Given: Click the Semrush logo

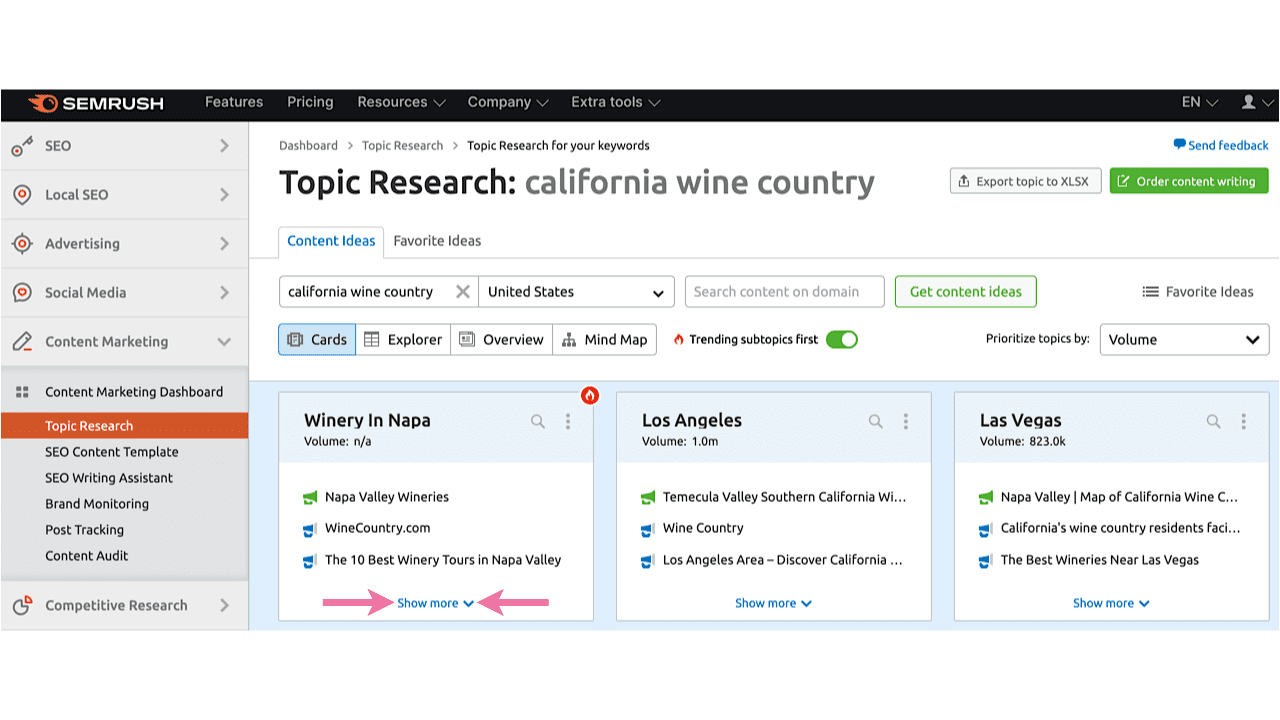Looking at the screenshot, I should click(x=96, y=102).
